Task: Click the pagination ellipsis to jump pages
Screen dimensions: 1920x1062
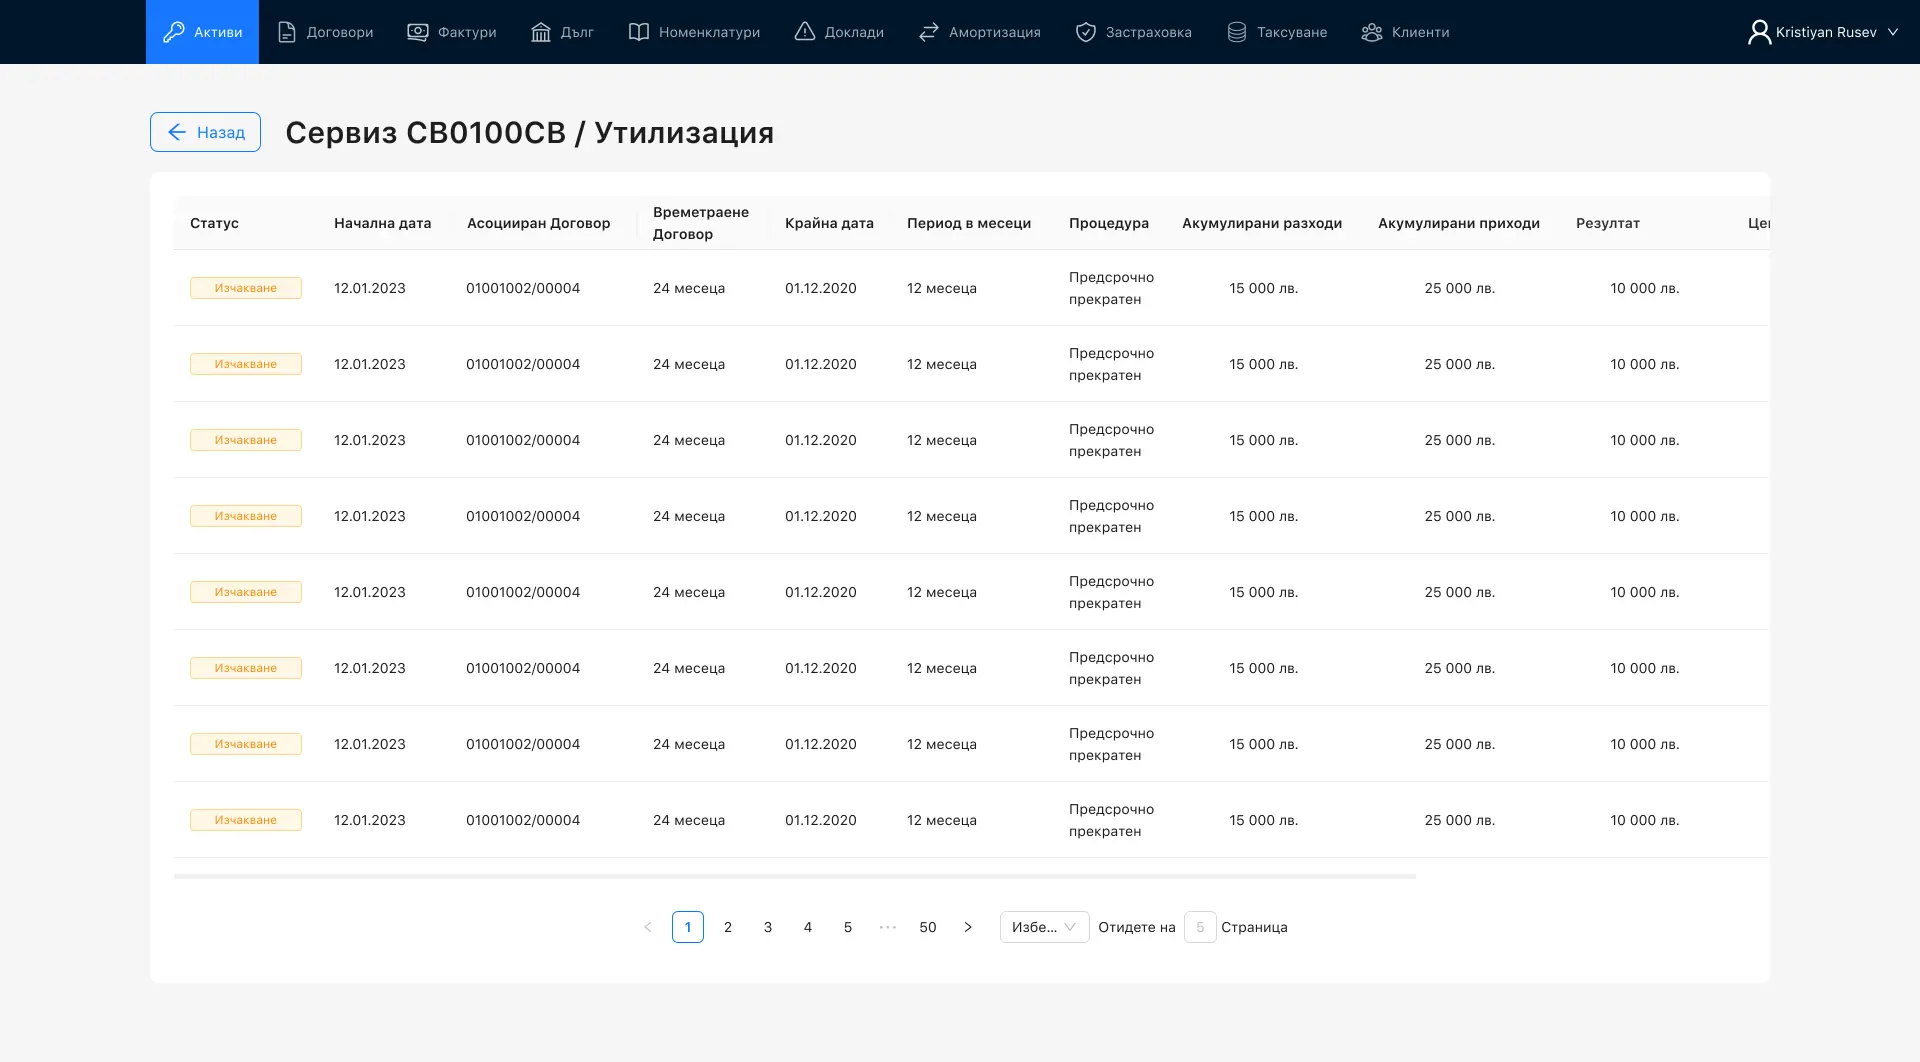Action: pos(888,927)
